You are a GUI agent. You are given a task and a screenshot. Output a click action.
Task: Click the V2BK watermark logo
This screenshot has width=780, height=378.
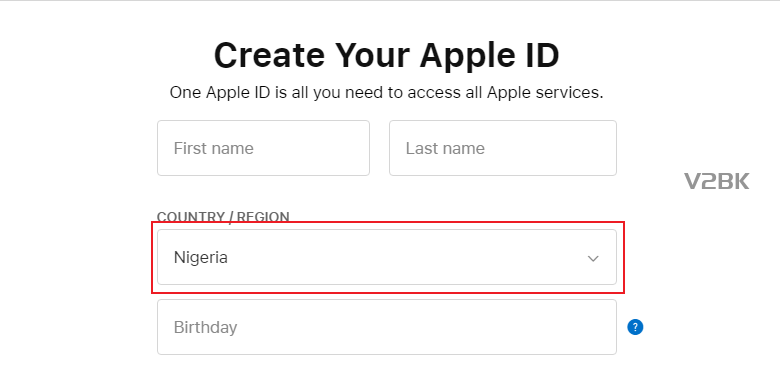point(716,181)
